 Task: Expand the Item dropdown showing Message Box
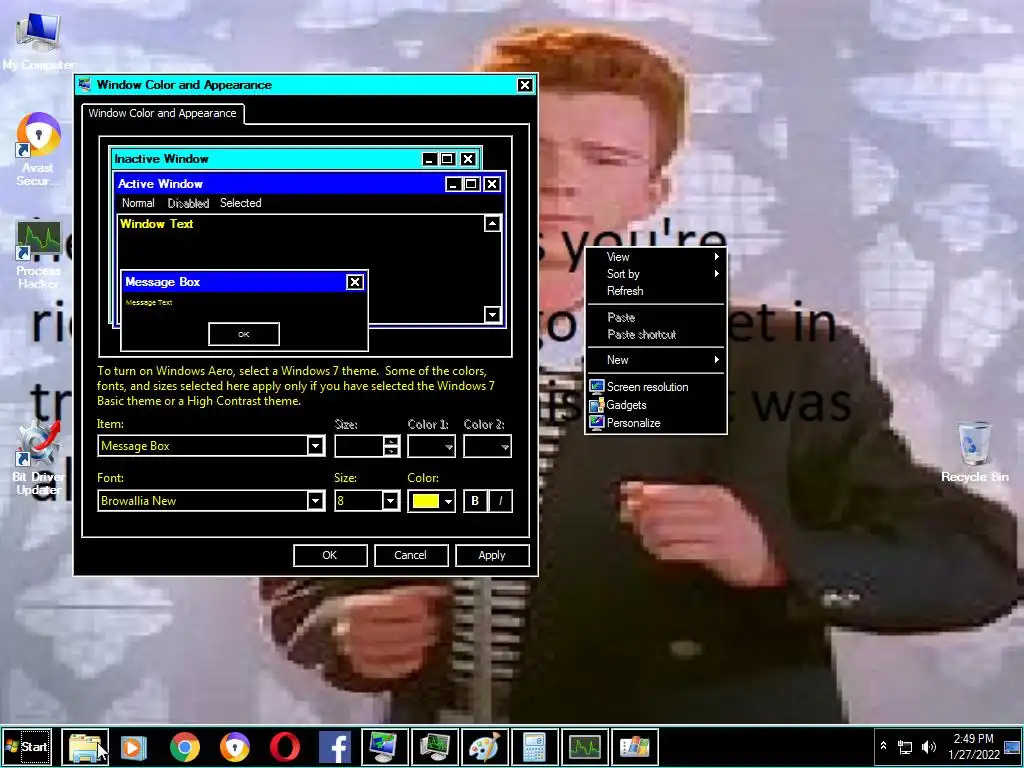pos(315,446)
